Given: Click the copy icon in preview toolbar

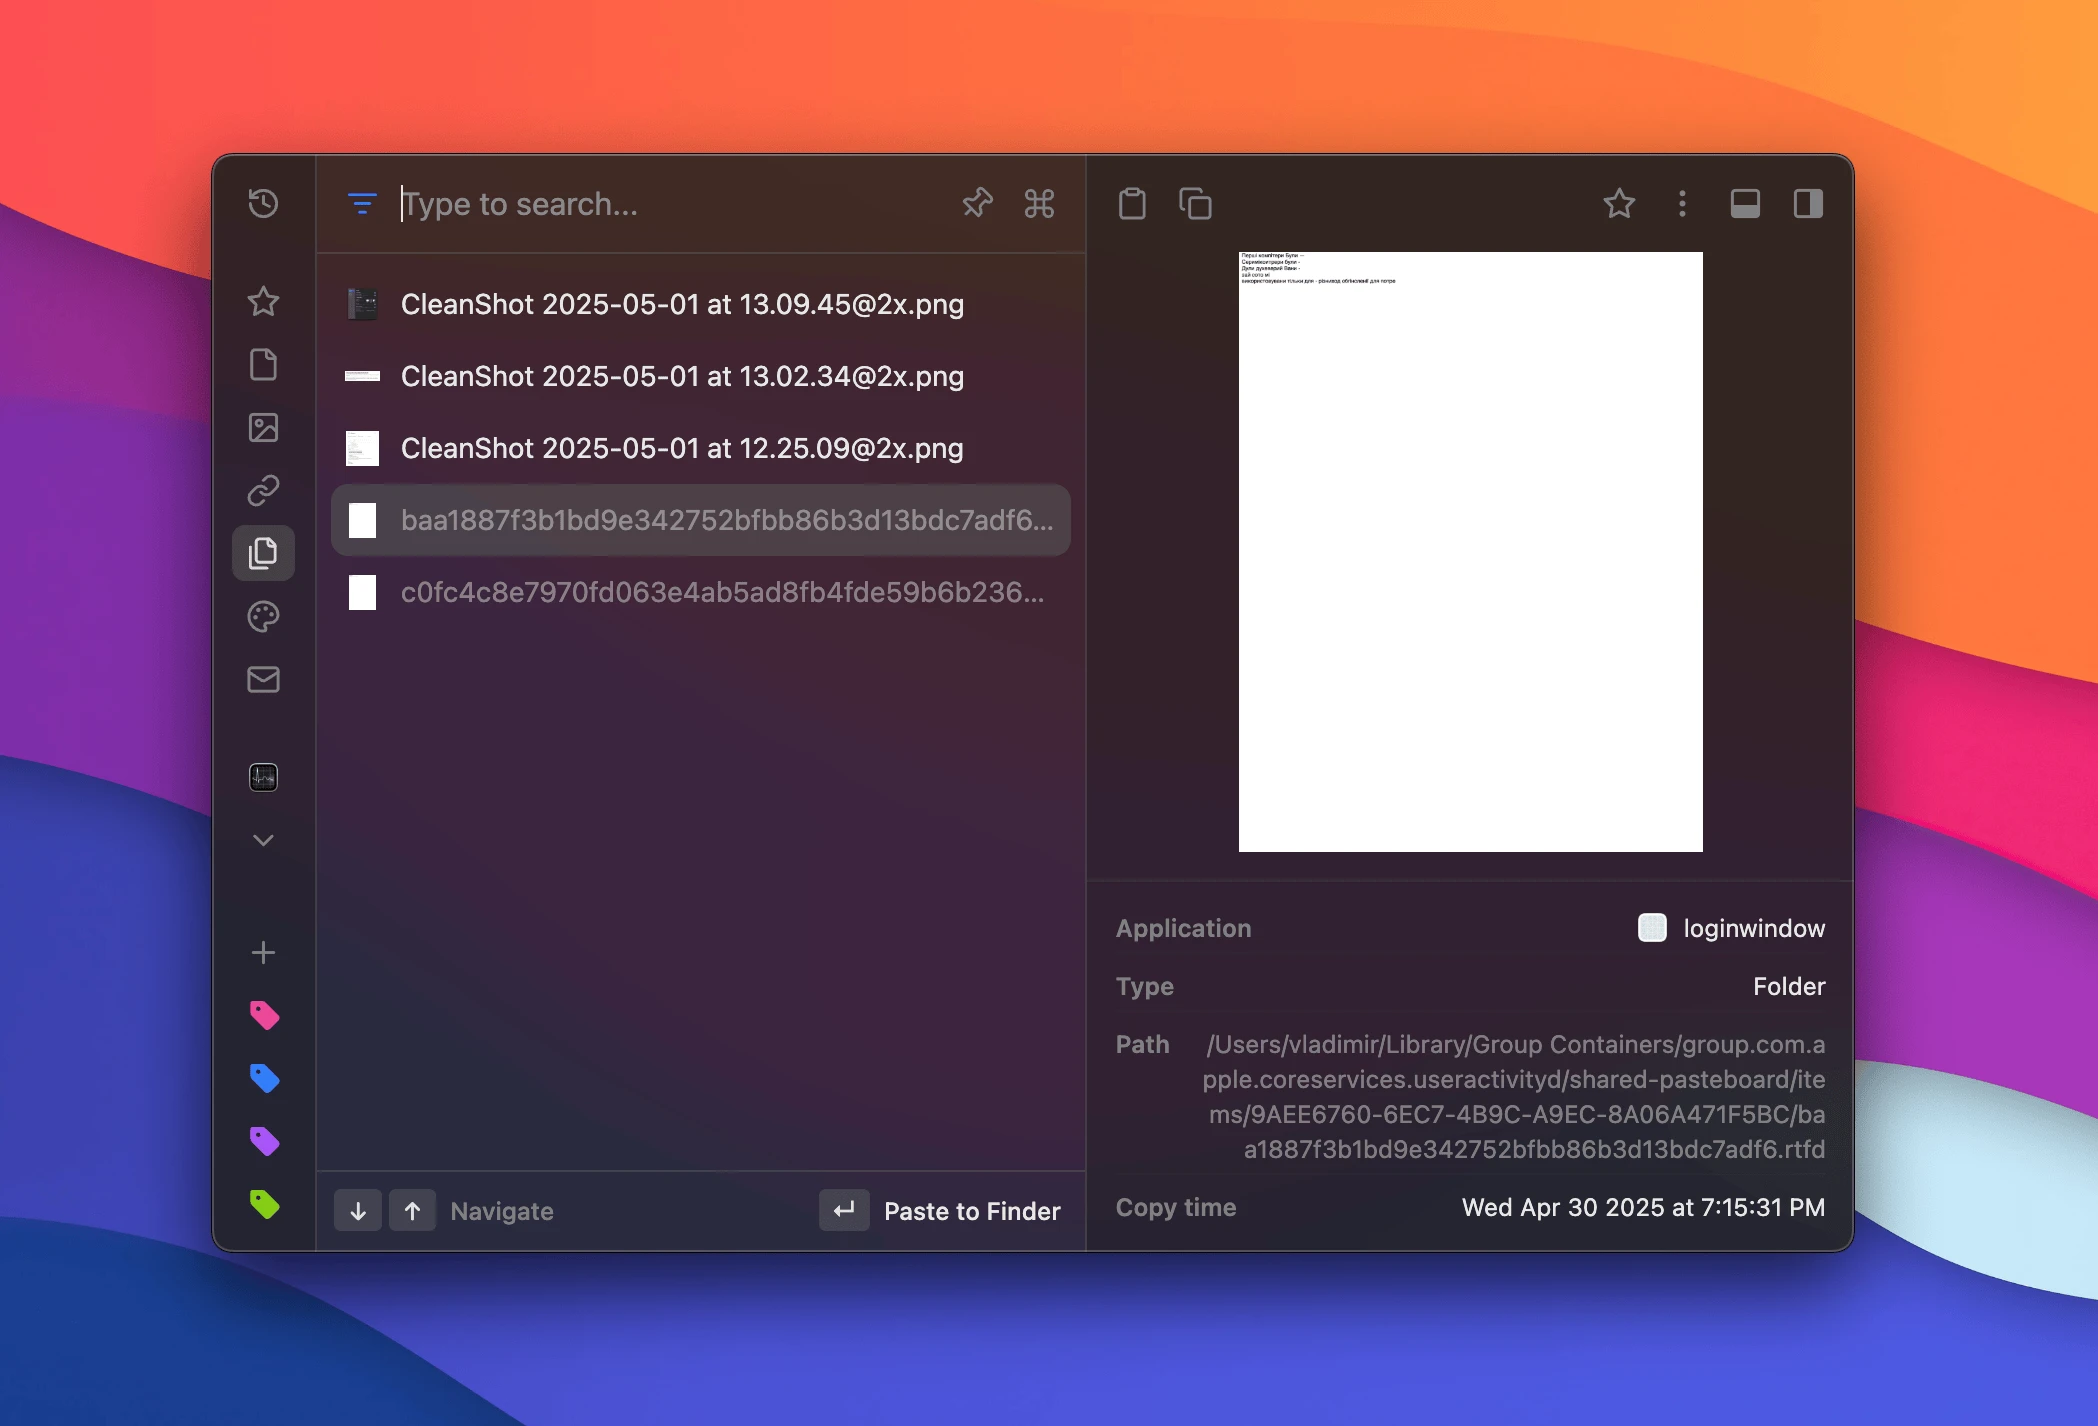Looking at the screenshot, I should [x=1195, y=204].
